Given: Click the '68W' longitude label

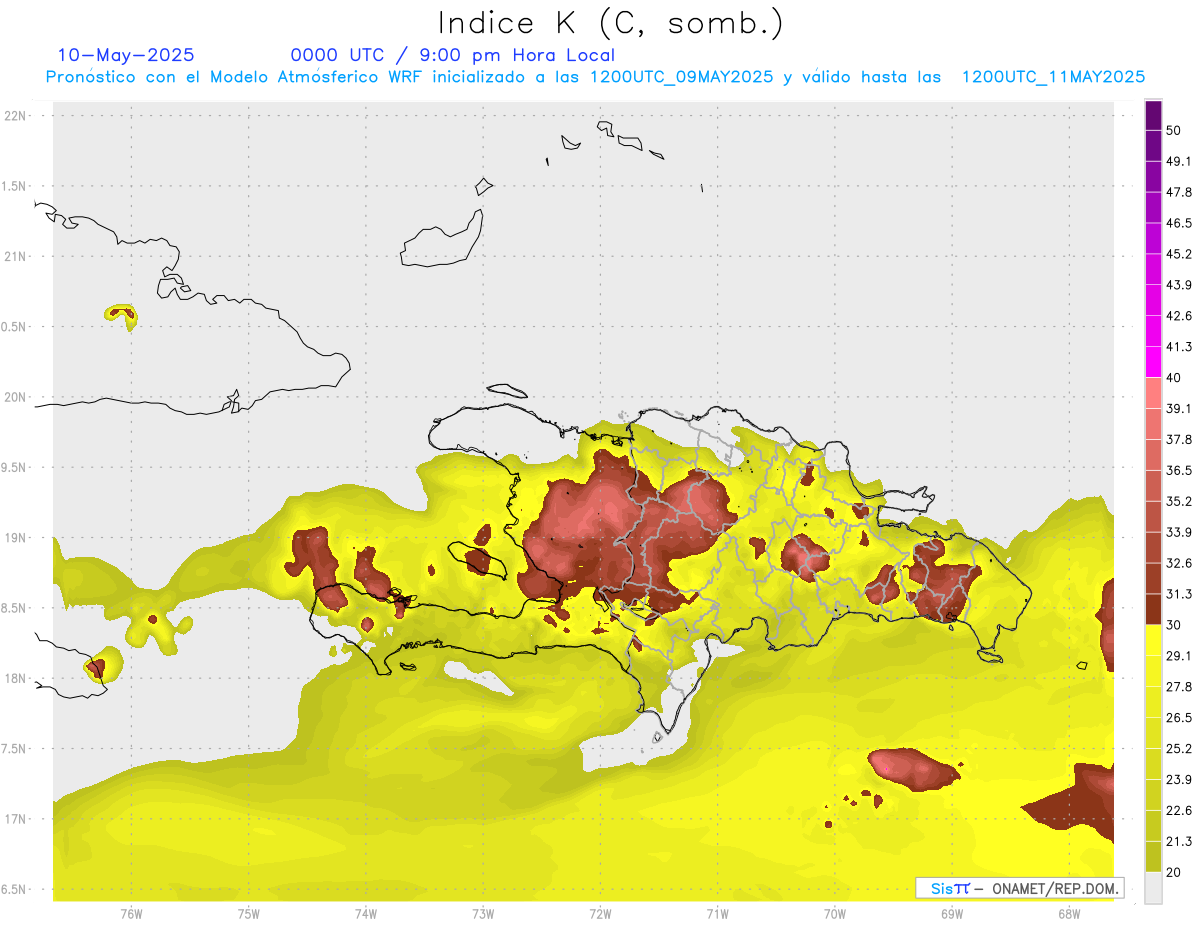Looking at the screenshot, I should [1068, 914].
